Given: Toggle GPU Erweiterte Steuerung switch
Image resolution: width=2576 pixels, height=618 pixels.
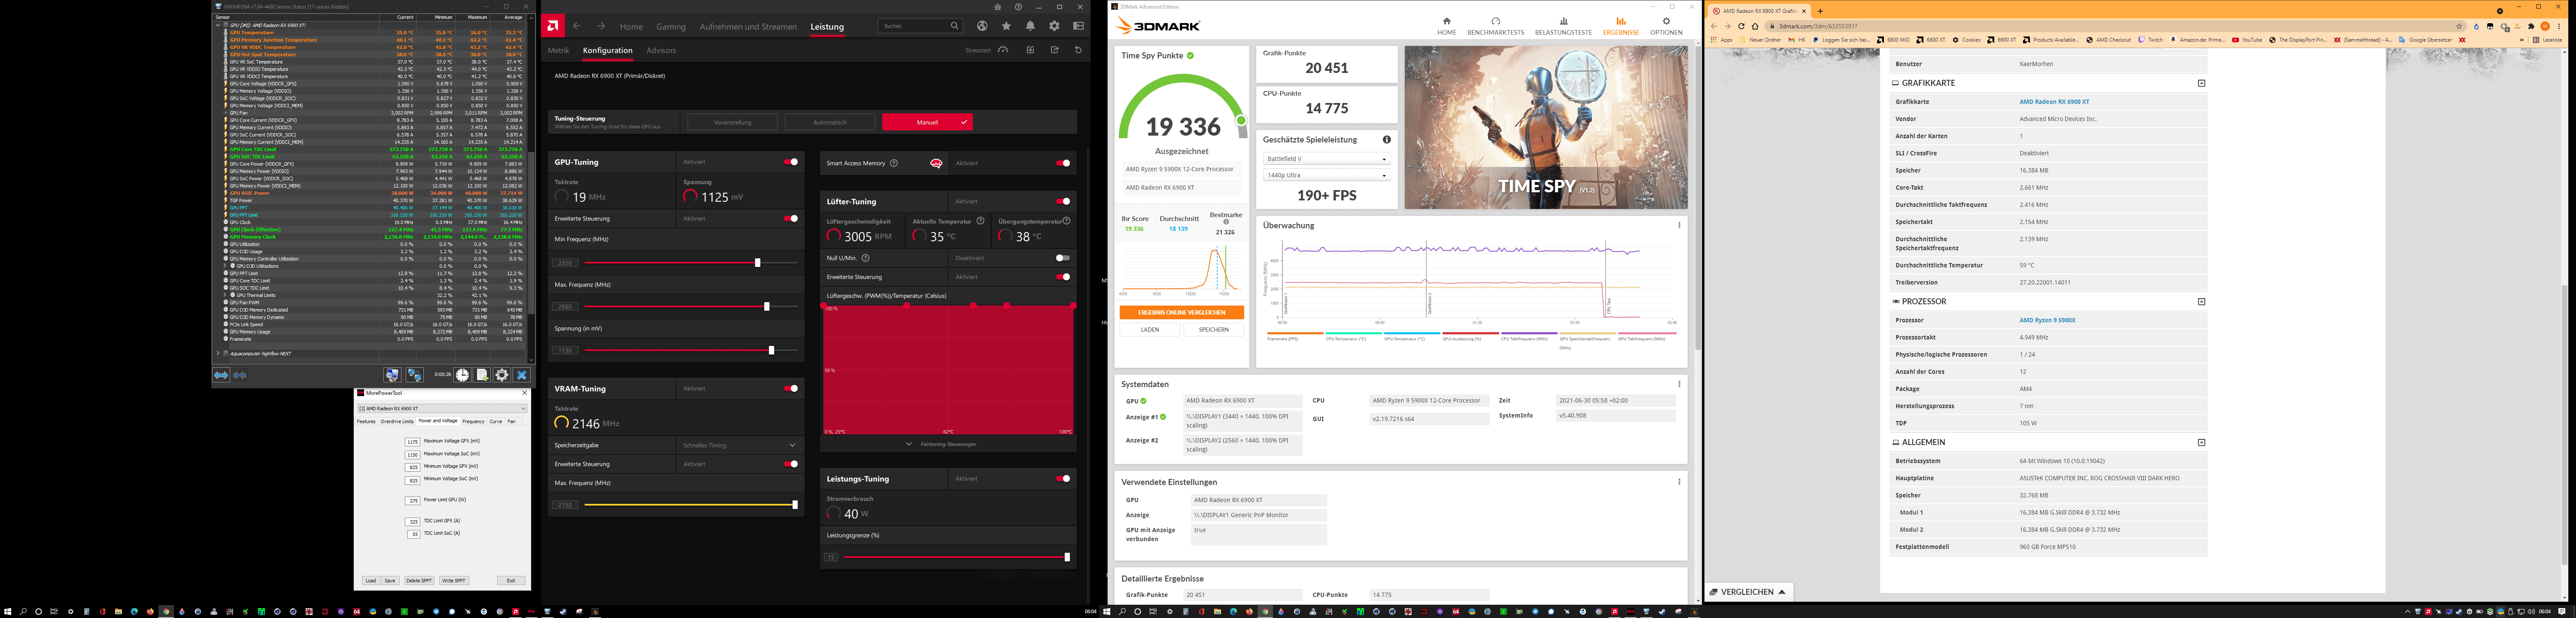Looking at the screenshot, I should tap(791, 218).
